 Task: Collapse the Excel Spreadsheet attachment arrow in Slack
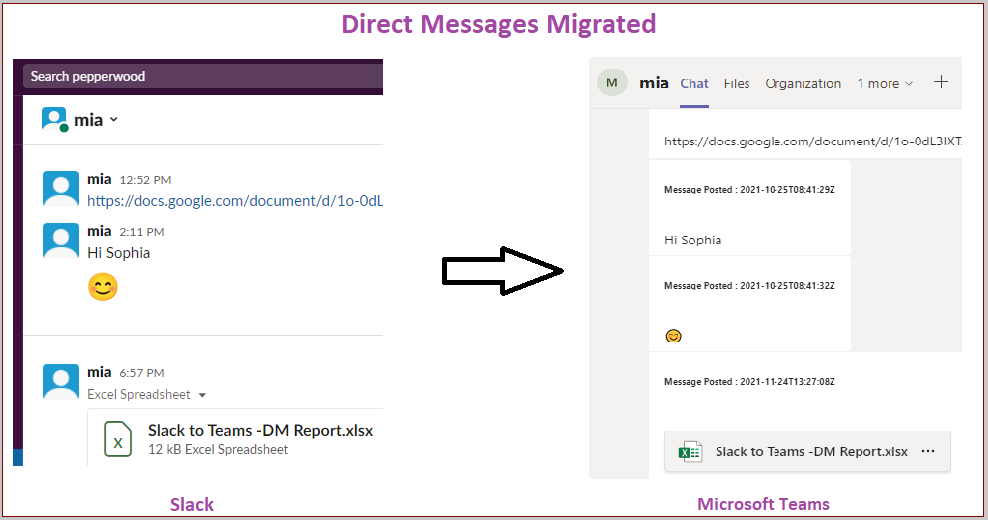tap(202, 395)
